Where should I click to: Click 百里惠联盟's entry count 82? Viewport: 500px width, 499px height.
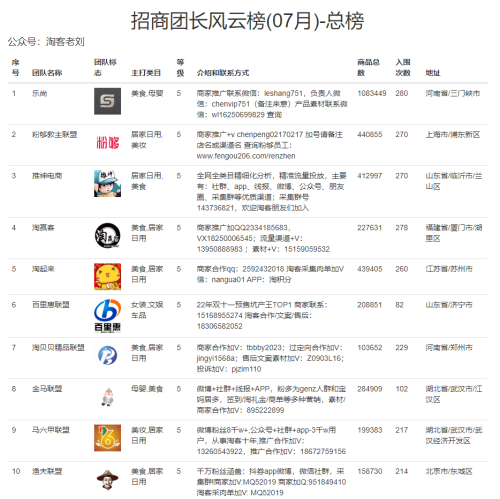click(x=399, y=305)
